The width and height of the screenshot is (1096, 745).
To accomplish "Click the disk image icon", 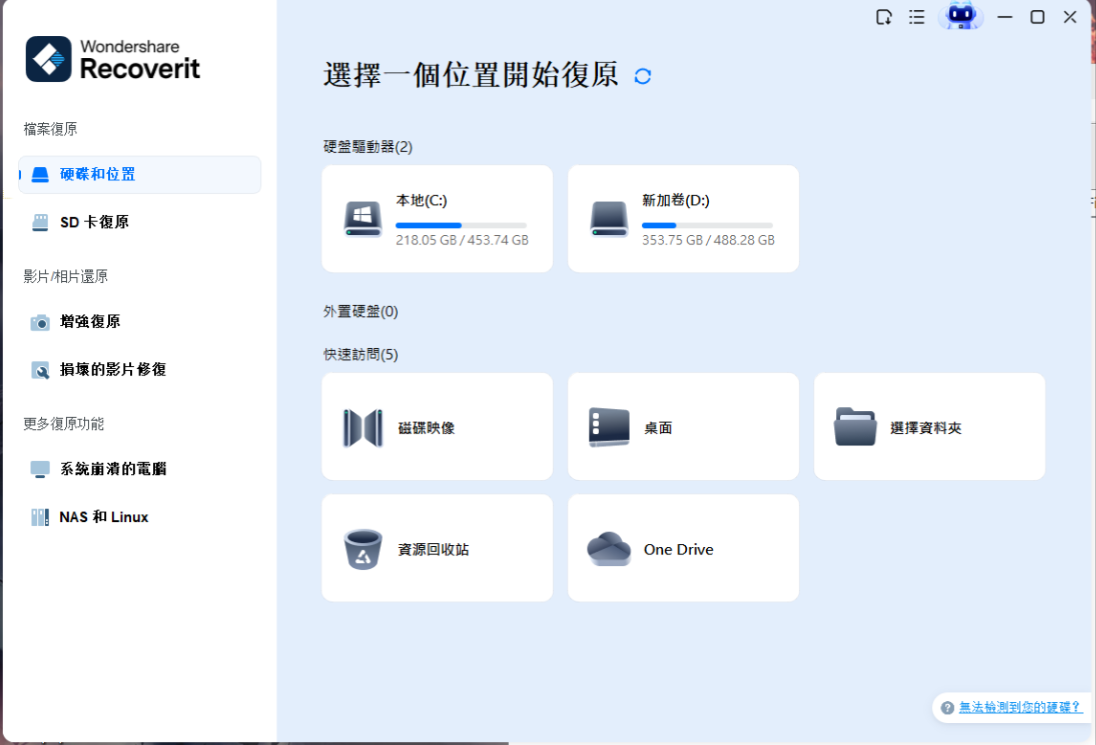I will 363,428.
